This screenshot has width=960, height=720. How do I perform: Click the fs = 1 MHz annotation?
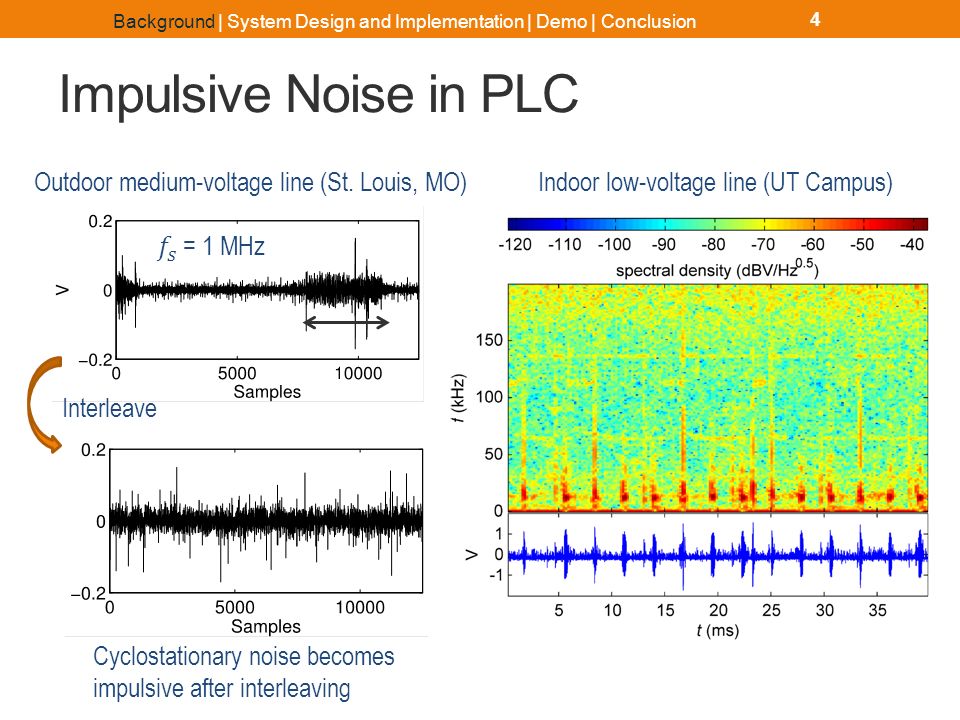tap(211, 247)
